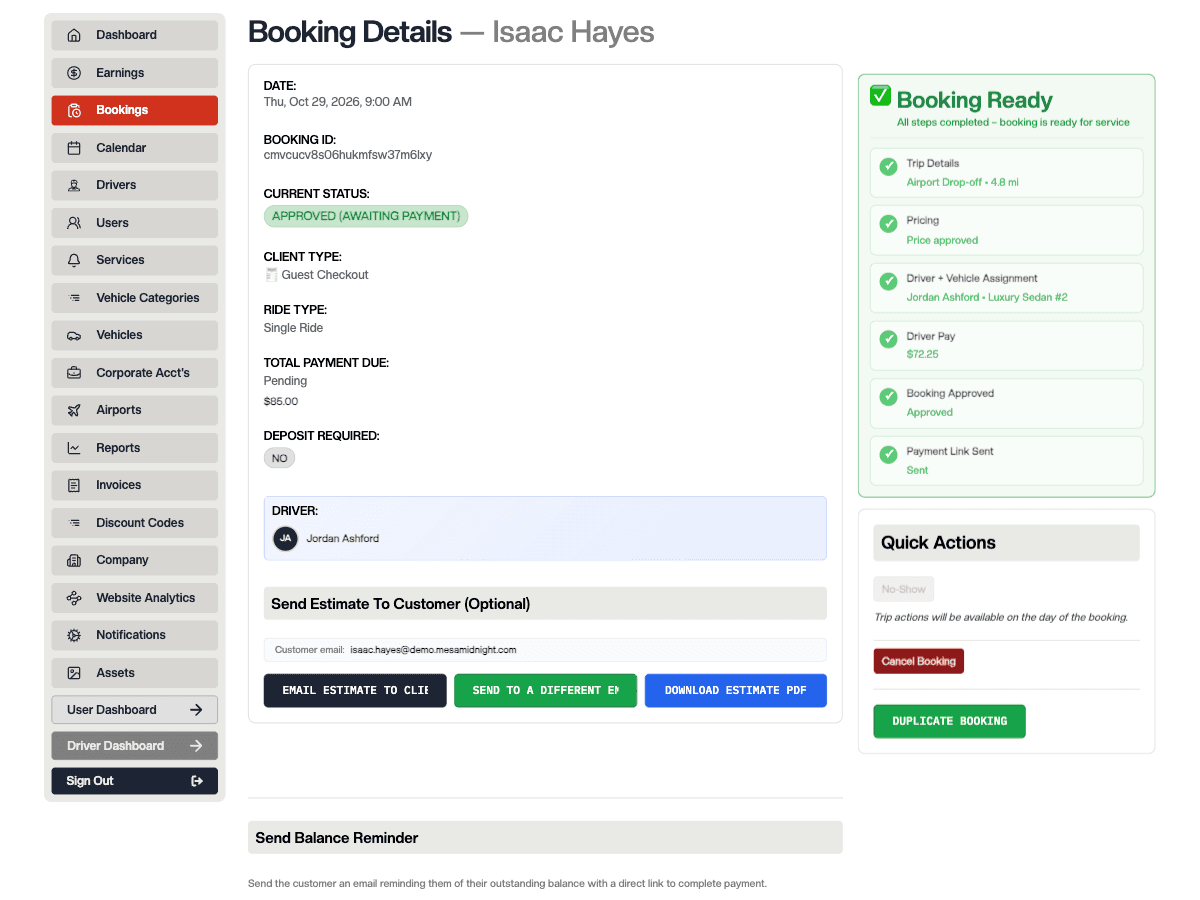The image size is (1200, 900).
Task: Open the Reports section
Action: (x=135, y=448)
